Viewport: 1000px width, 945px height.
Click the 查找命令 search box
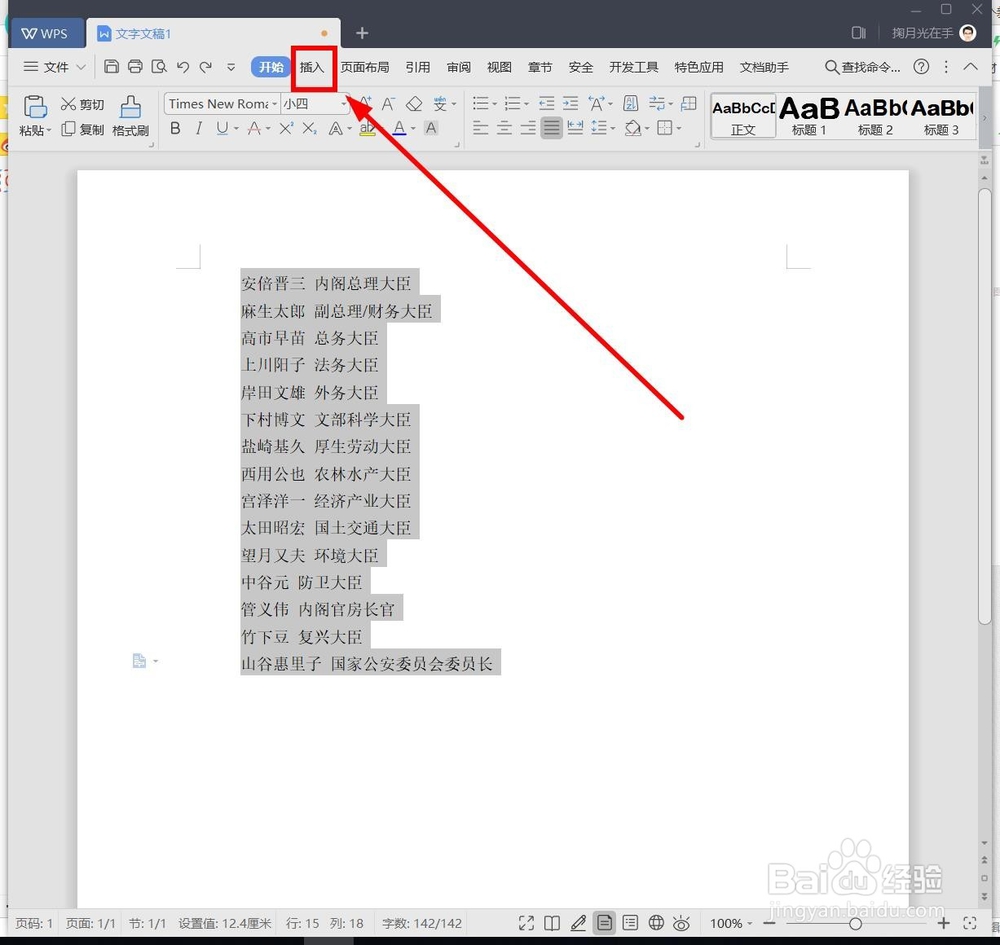click(x=862, y=67)
